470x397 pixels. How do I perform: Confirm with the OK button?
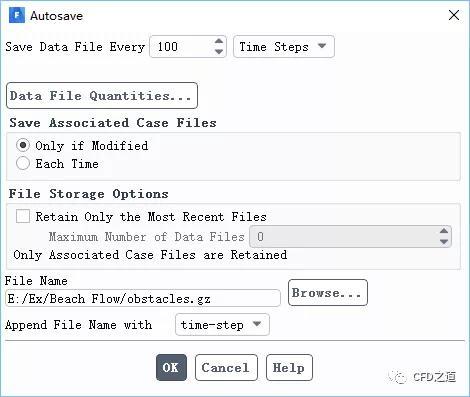pyautogui.click(x=171, y=368)
